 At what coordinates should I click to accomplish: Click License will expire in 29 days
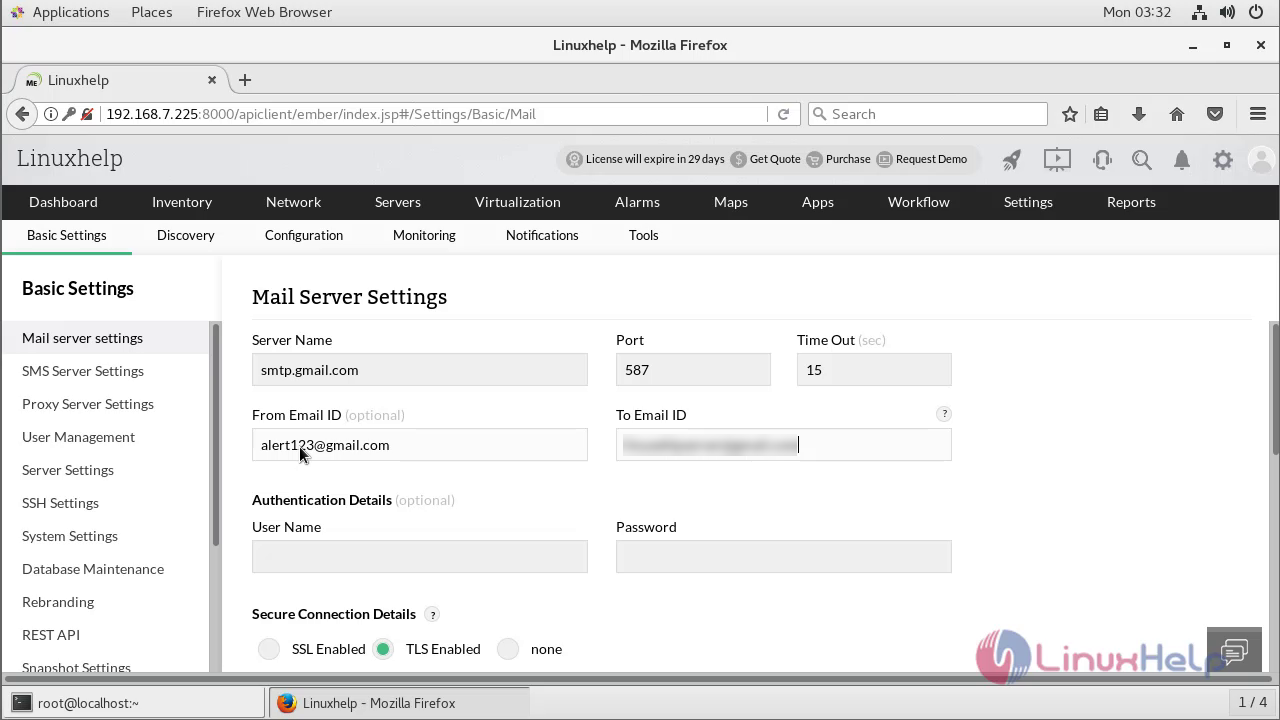tap(646, 159)
